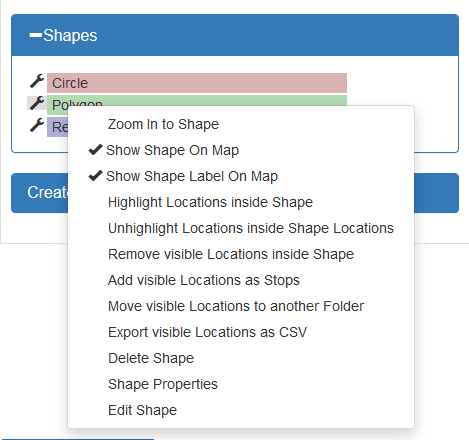The width and height of the screenshot is (469, 440).
Task: Choose Unhighlight Locations inside Shape Locations
Action: click(x=251, y=228)
